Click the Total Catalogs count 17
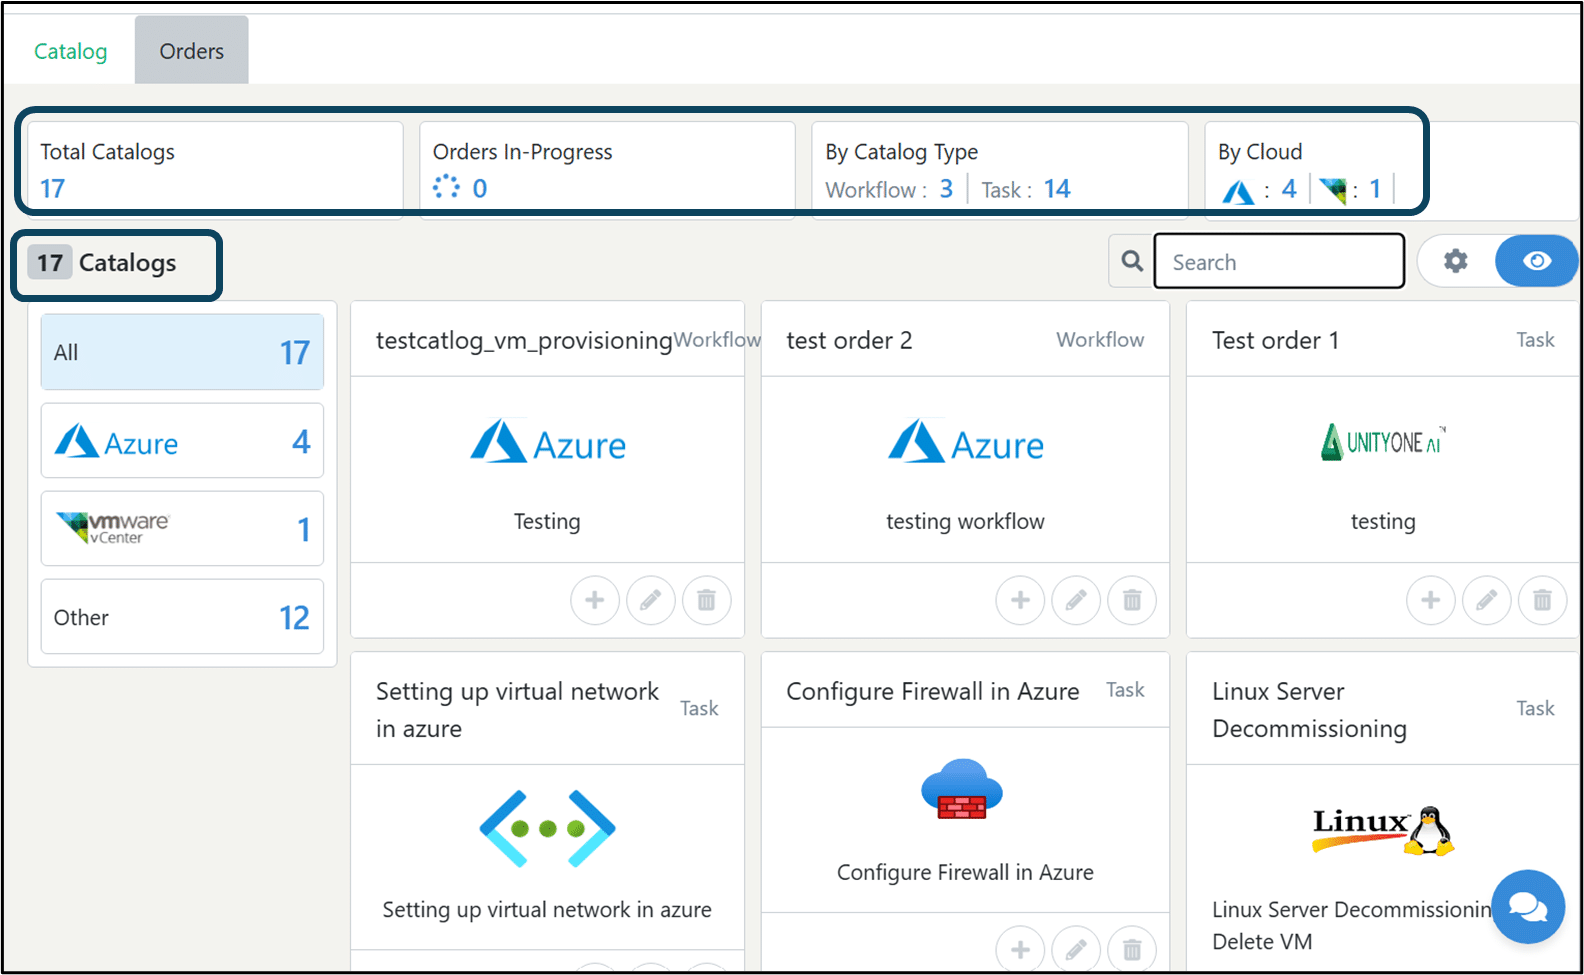The height and width of the screenshot is (975, 1584). [x=53, y=188]
